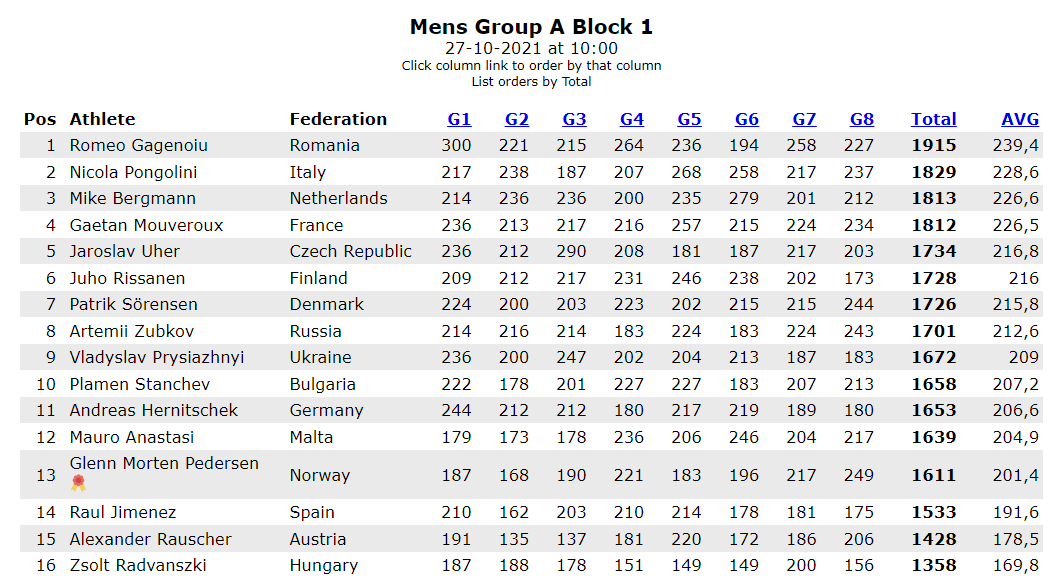Click the G4 column header link
This screenshot has width=1059, height=588.
tap(632, 119)
